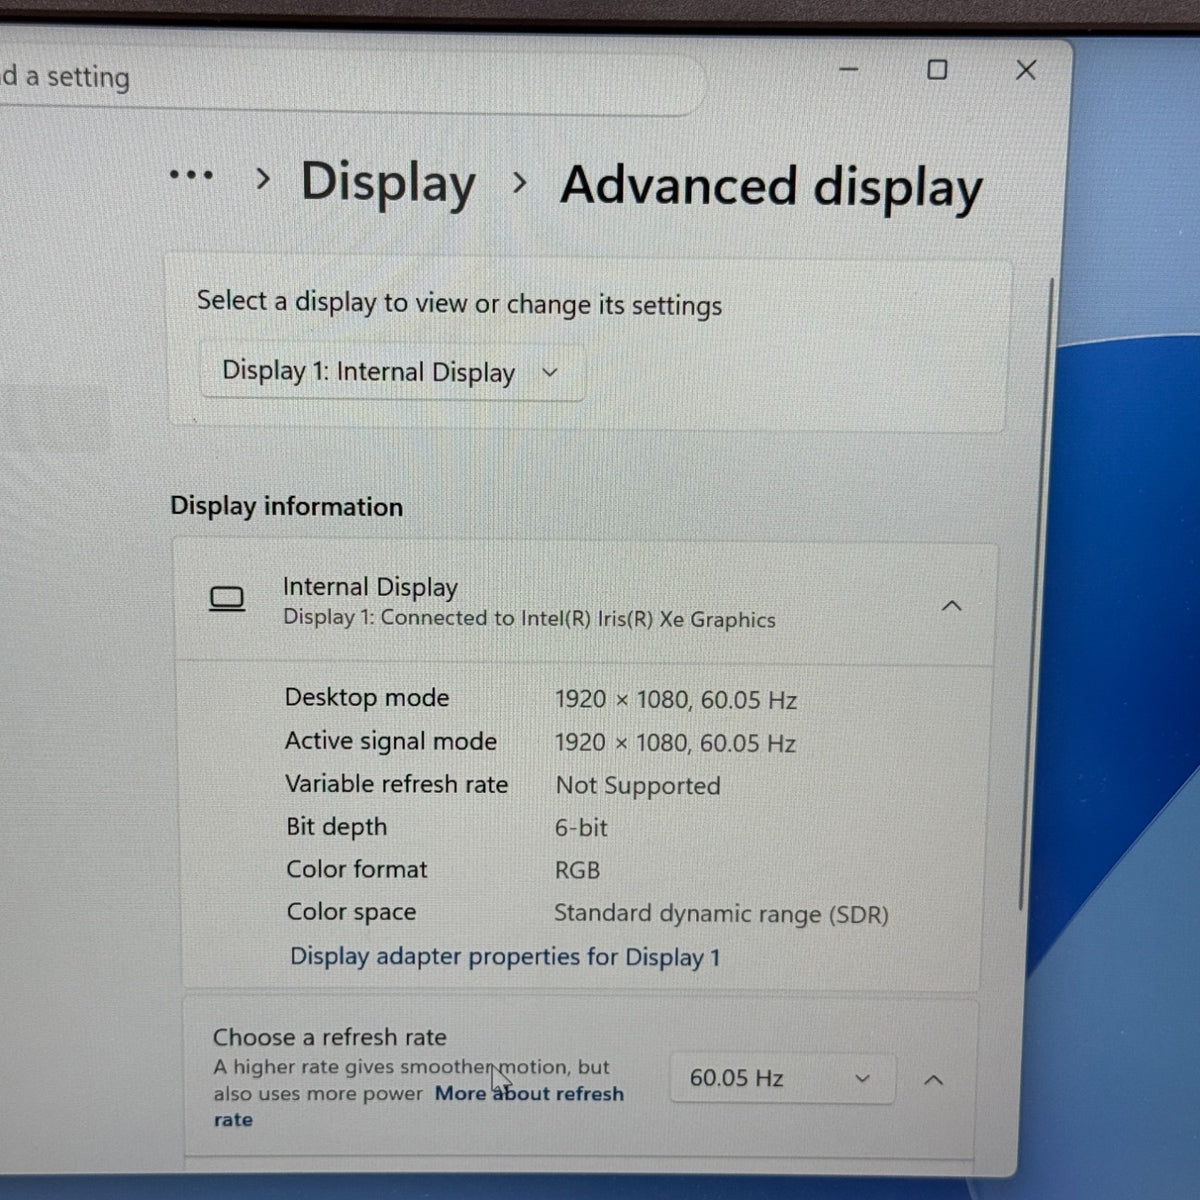1200x1200 pixels.
Task: Open the 60.05 Hz refresh rate dropdown
Action: click(781, 1078)
